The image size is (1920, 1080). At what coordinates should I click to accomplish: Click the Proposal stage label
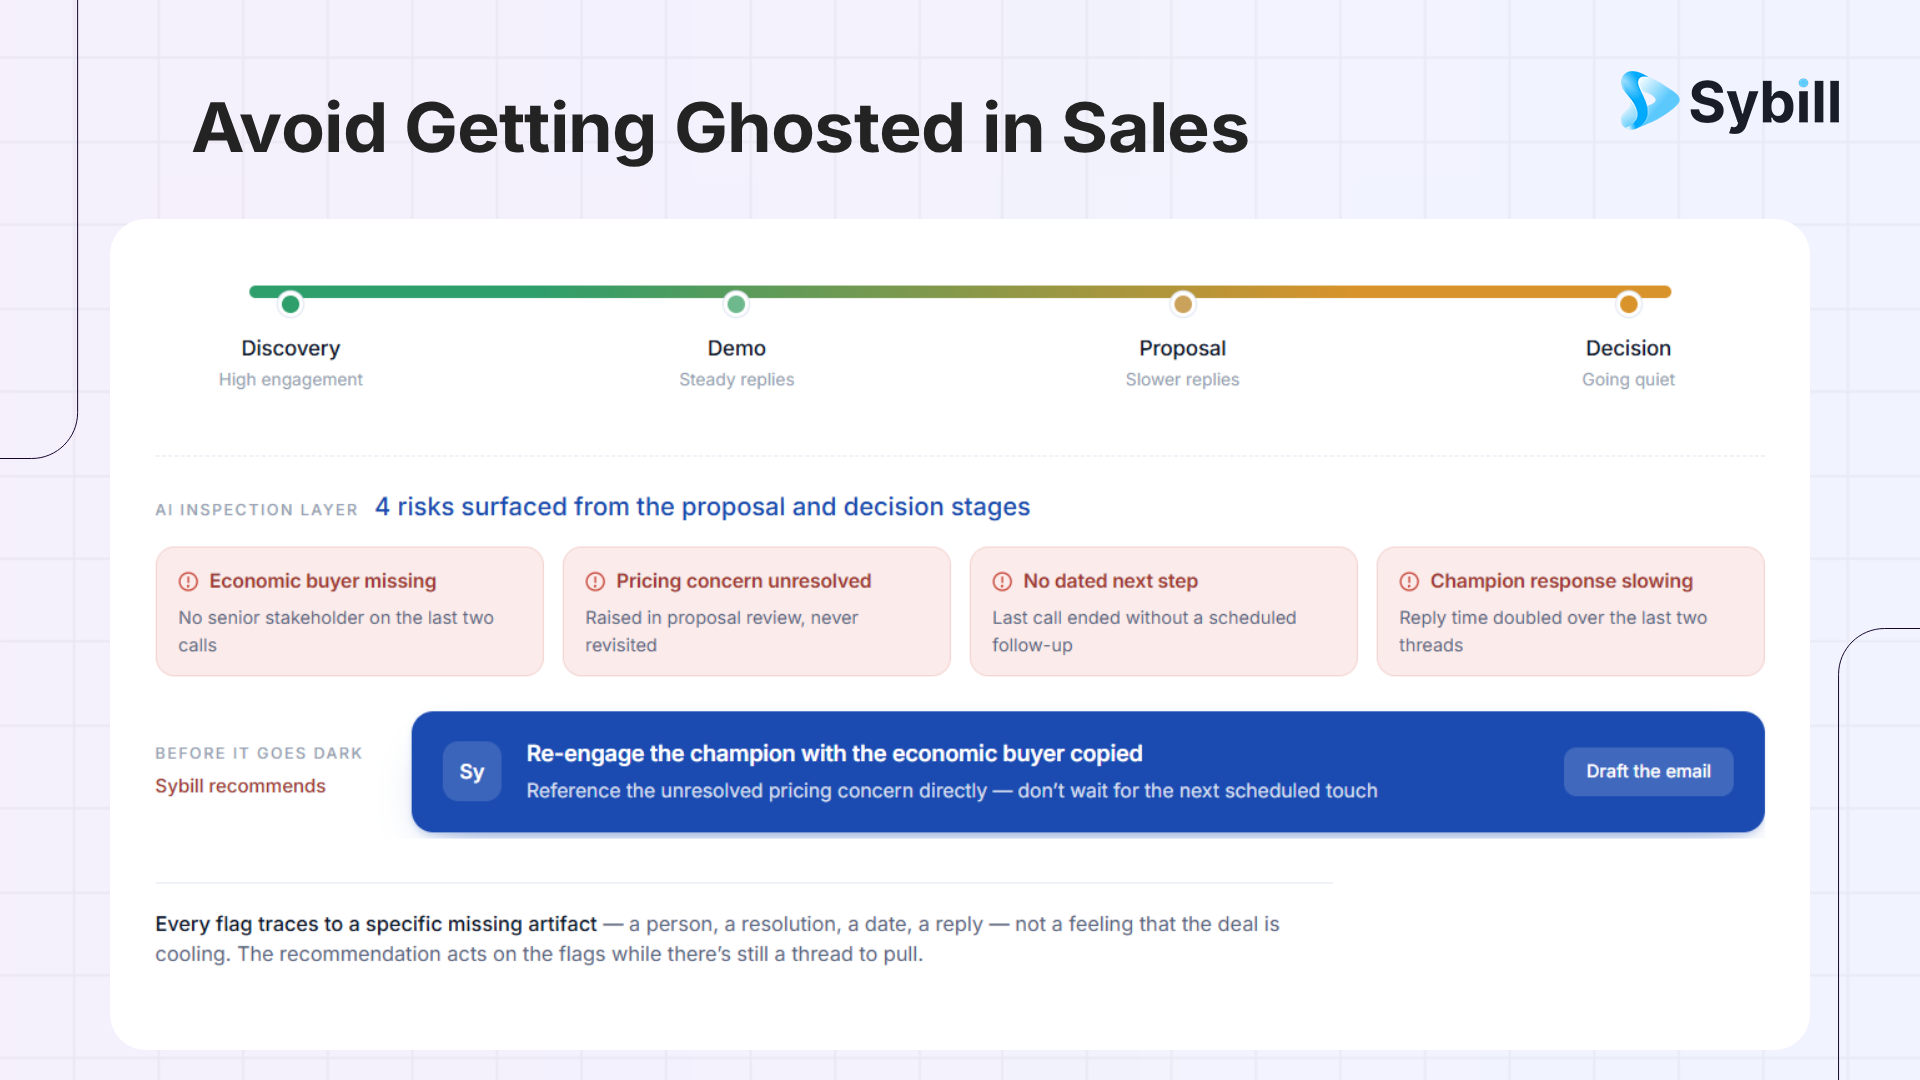tap(1182, 348)
